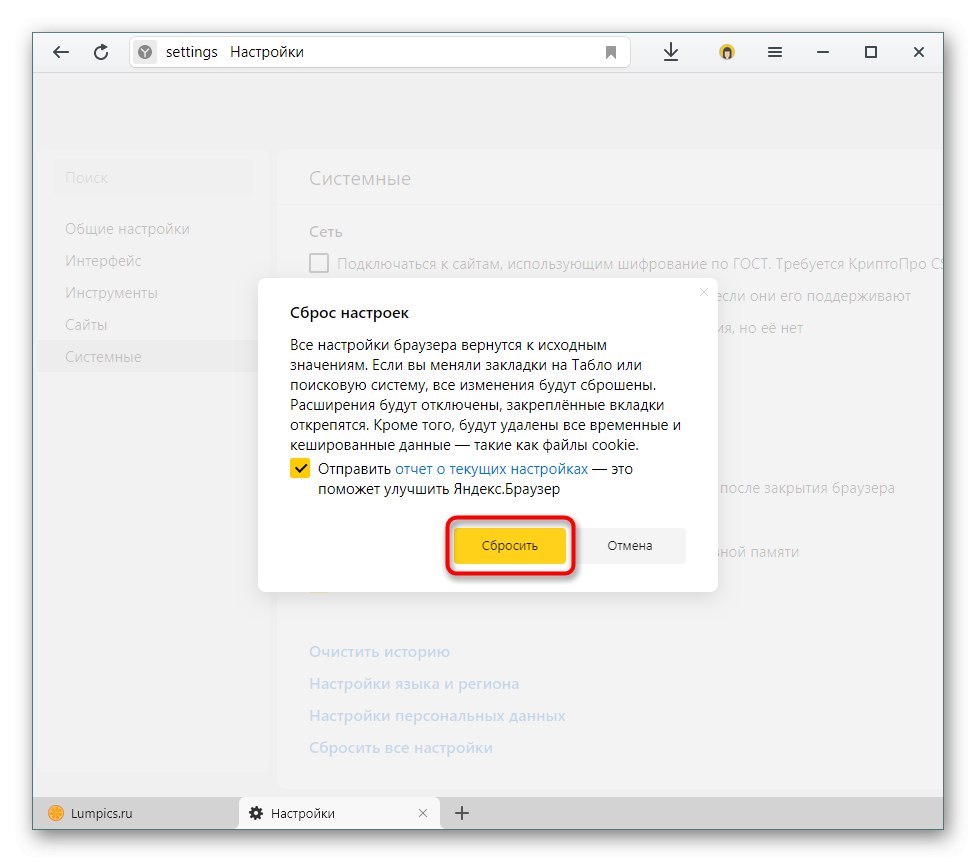Switch to the Lumpics.ru tab

[x=136, y=813]
